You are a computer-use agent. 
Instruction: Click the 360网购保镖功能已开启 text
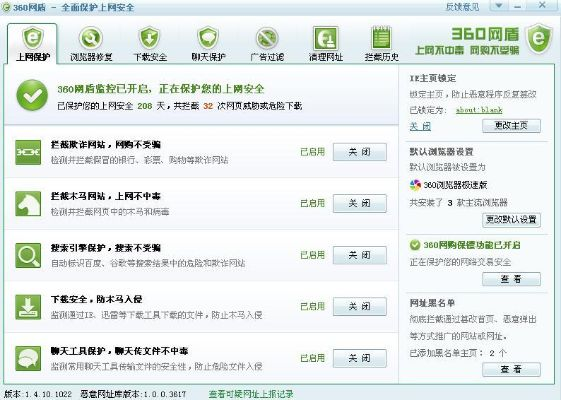(x=472, y=245)
